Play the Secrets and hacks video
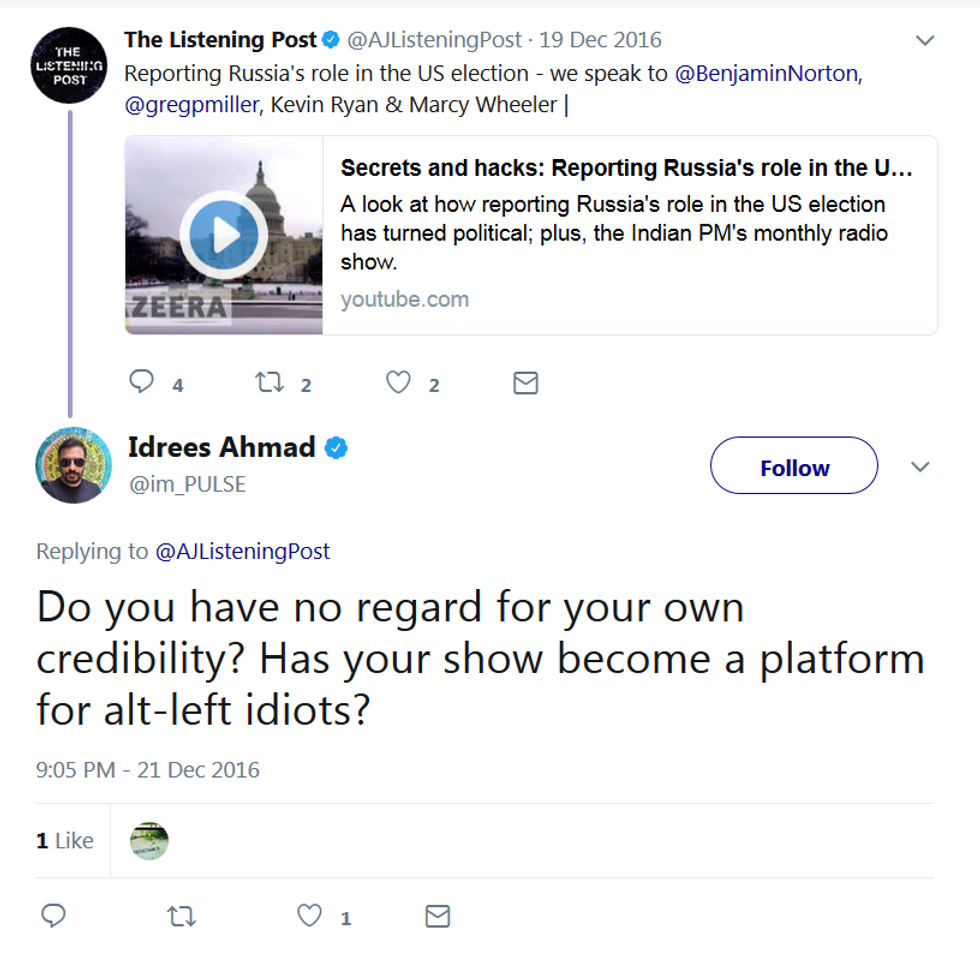This screenshot has height=963, width=980. pos(224,236)
